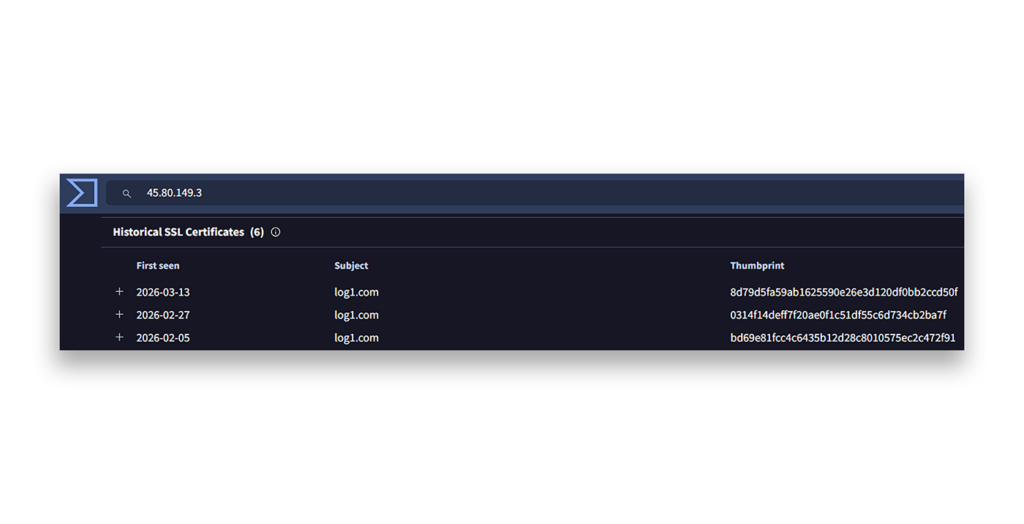Open the Historical SSL Certificates info icon

(276, 232)
